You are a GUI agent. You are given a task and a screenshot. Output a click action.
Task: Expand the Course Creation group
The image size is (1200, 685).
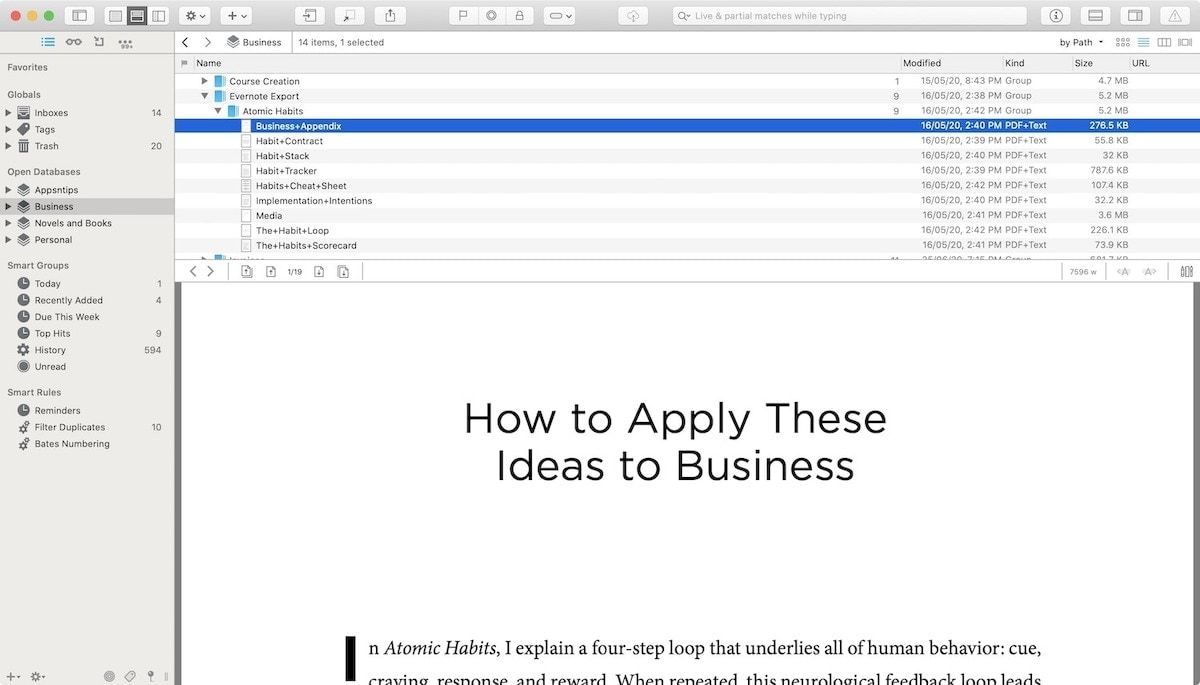click(205, 81)
